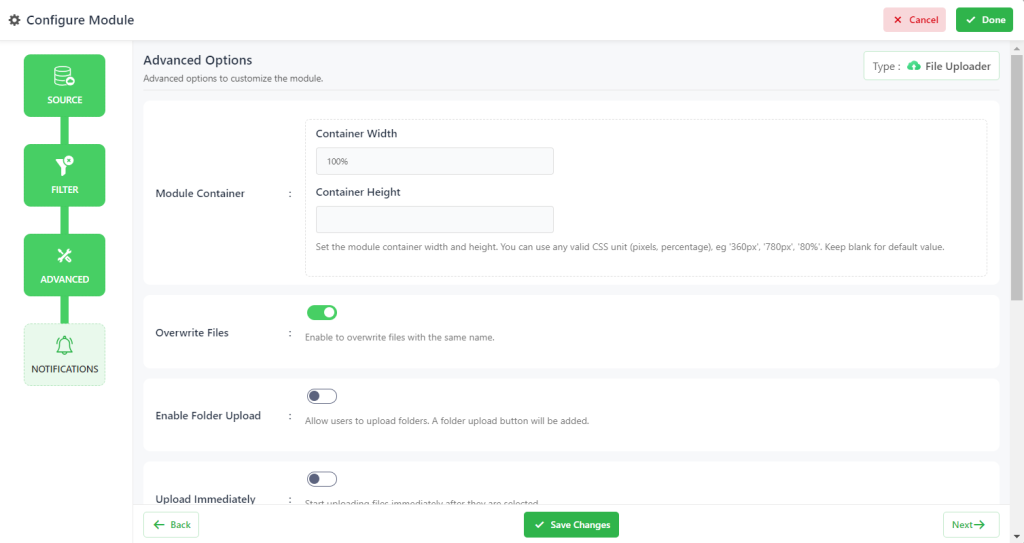The width and height of the screenshot is (1024, 543).
Task: Cancel the module configuration
Action: pos(914,20)
